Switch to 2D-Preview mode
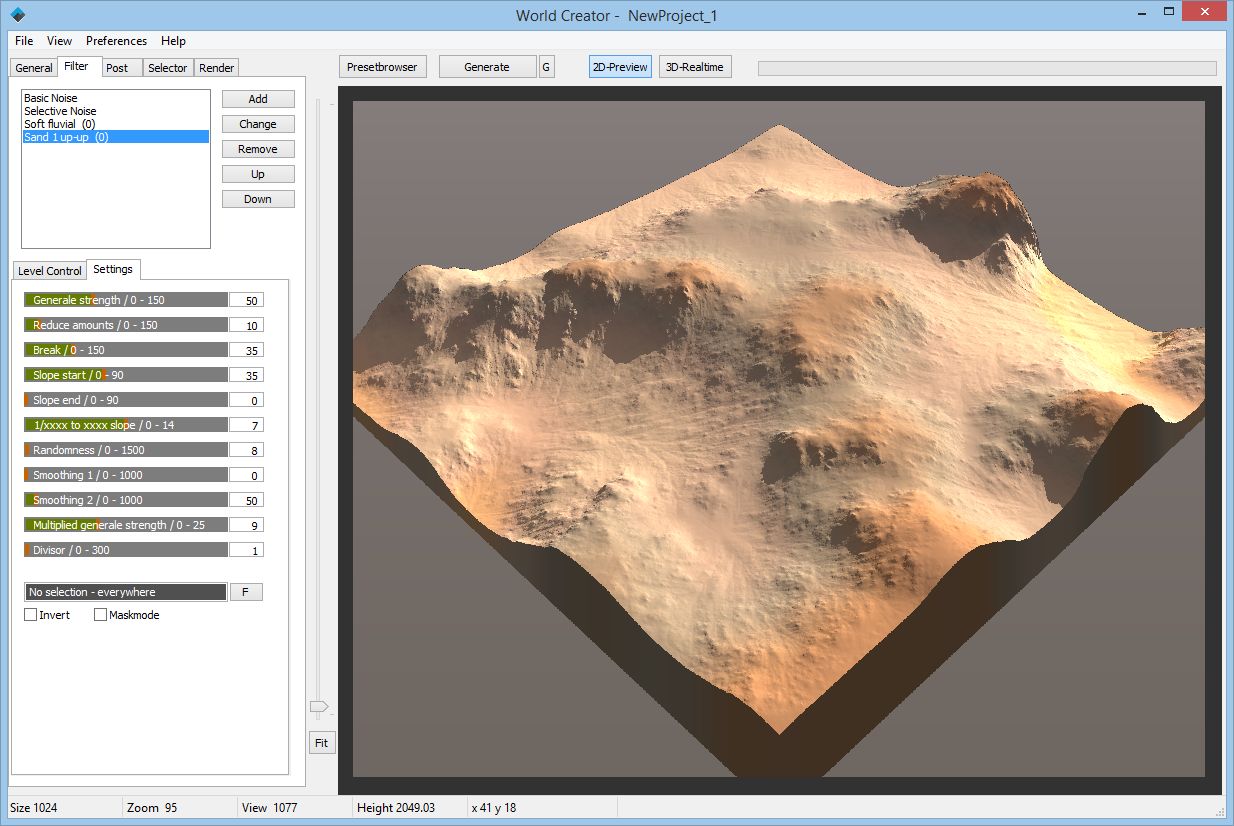This screenshot has width=1234, height=826. pos(619,66)
